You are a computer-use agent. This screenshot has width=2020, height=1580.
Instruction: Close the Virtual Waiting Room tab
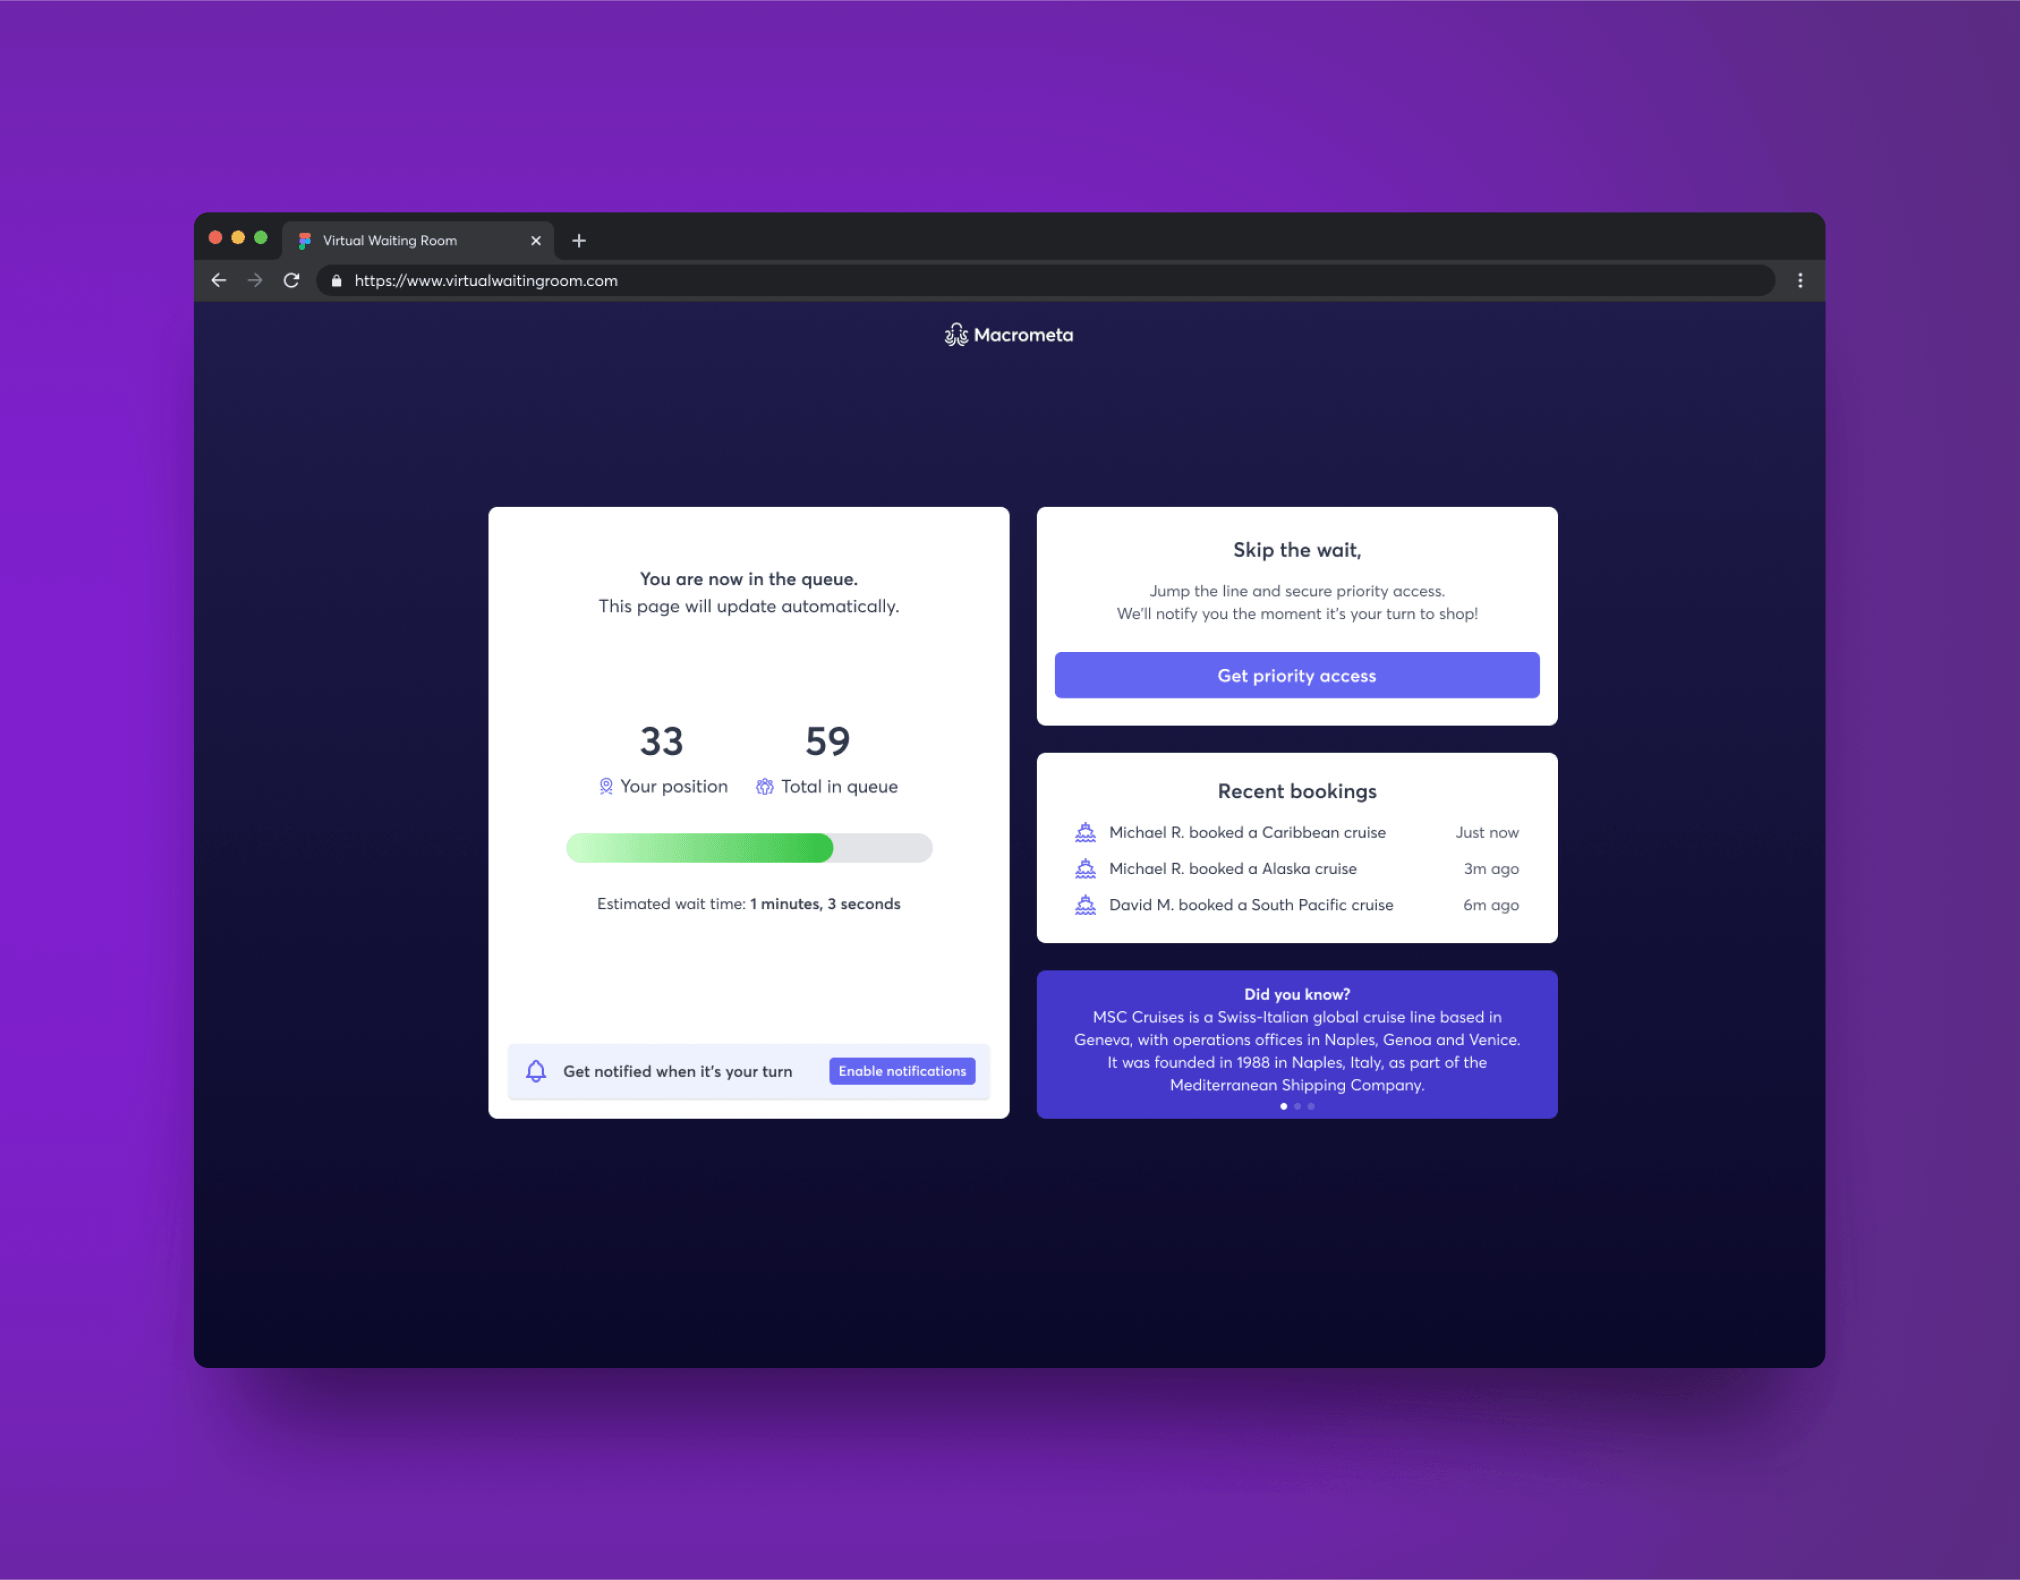click(536, 241)
